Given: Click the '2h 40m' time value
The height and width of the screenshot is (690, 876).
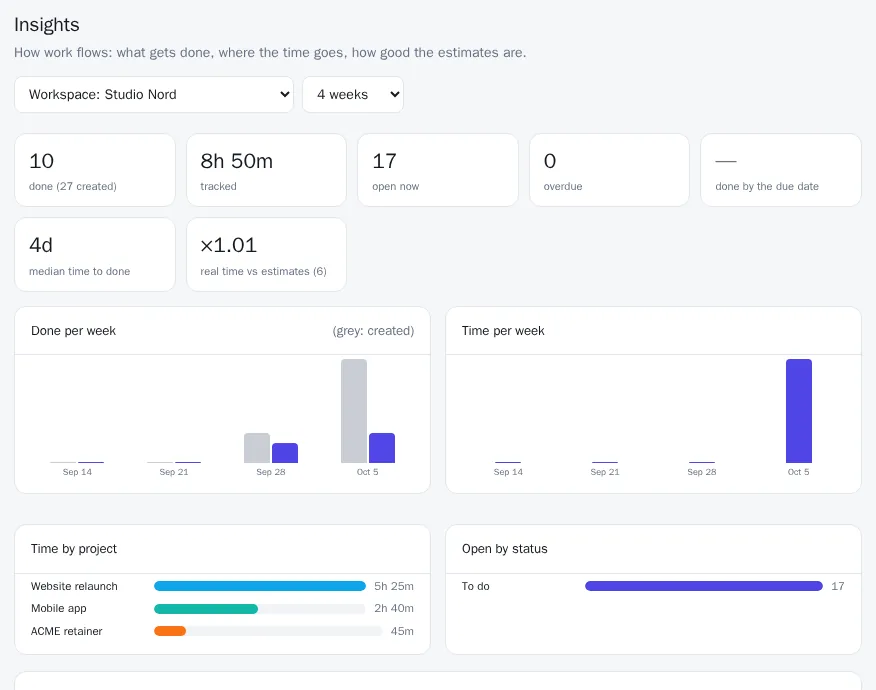Looking at the screenshot, I should coord(394,608).
